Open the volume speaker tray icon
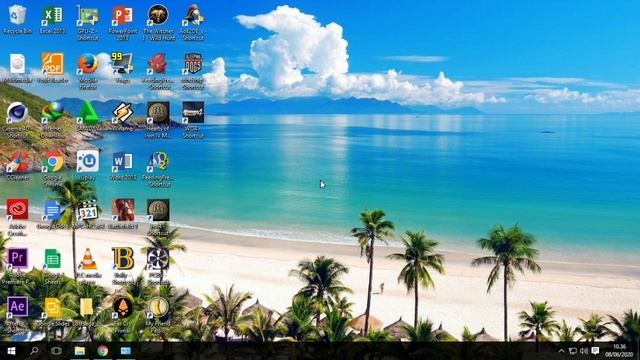The height and width of the screenshot is (360, 640). tap(584, 351)
